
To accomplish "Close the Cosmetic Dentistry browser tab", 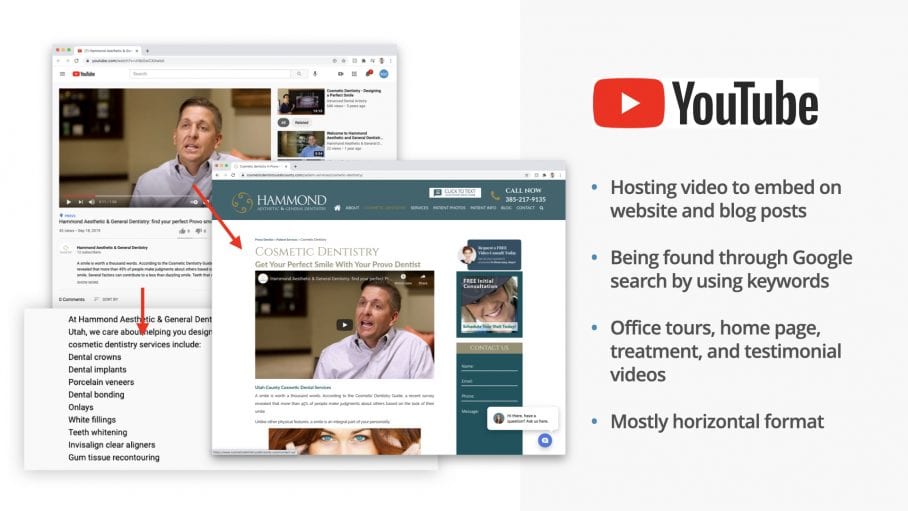I will point(288,166).
